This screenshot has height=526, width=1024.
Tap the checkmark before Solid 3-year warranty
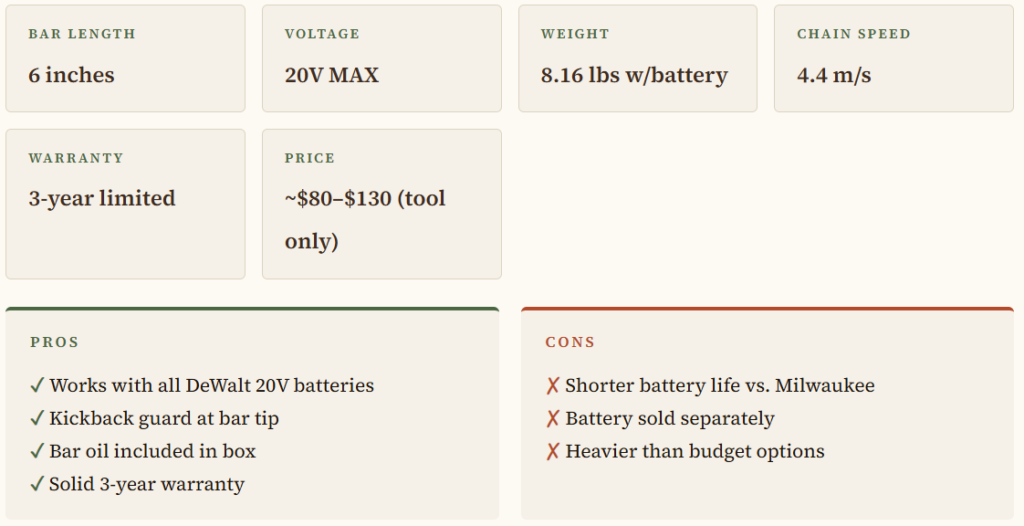(x=37, y=485)
